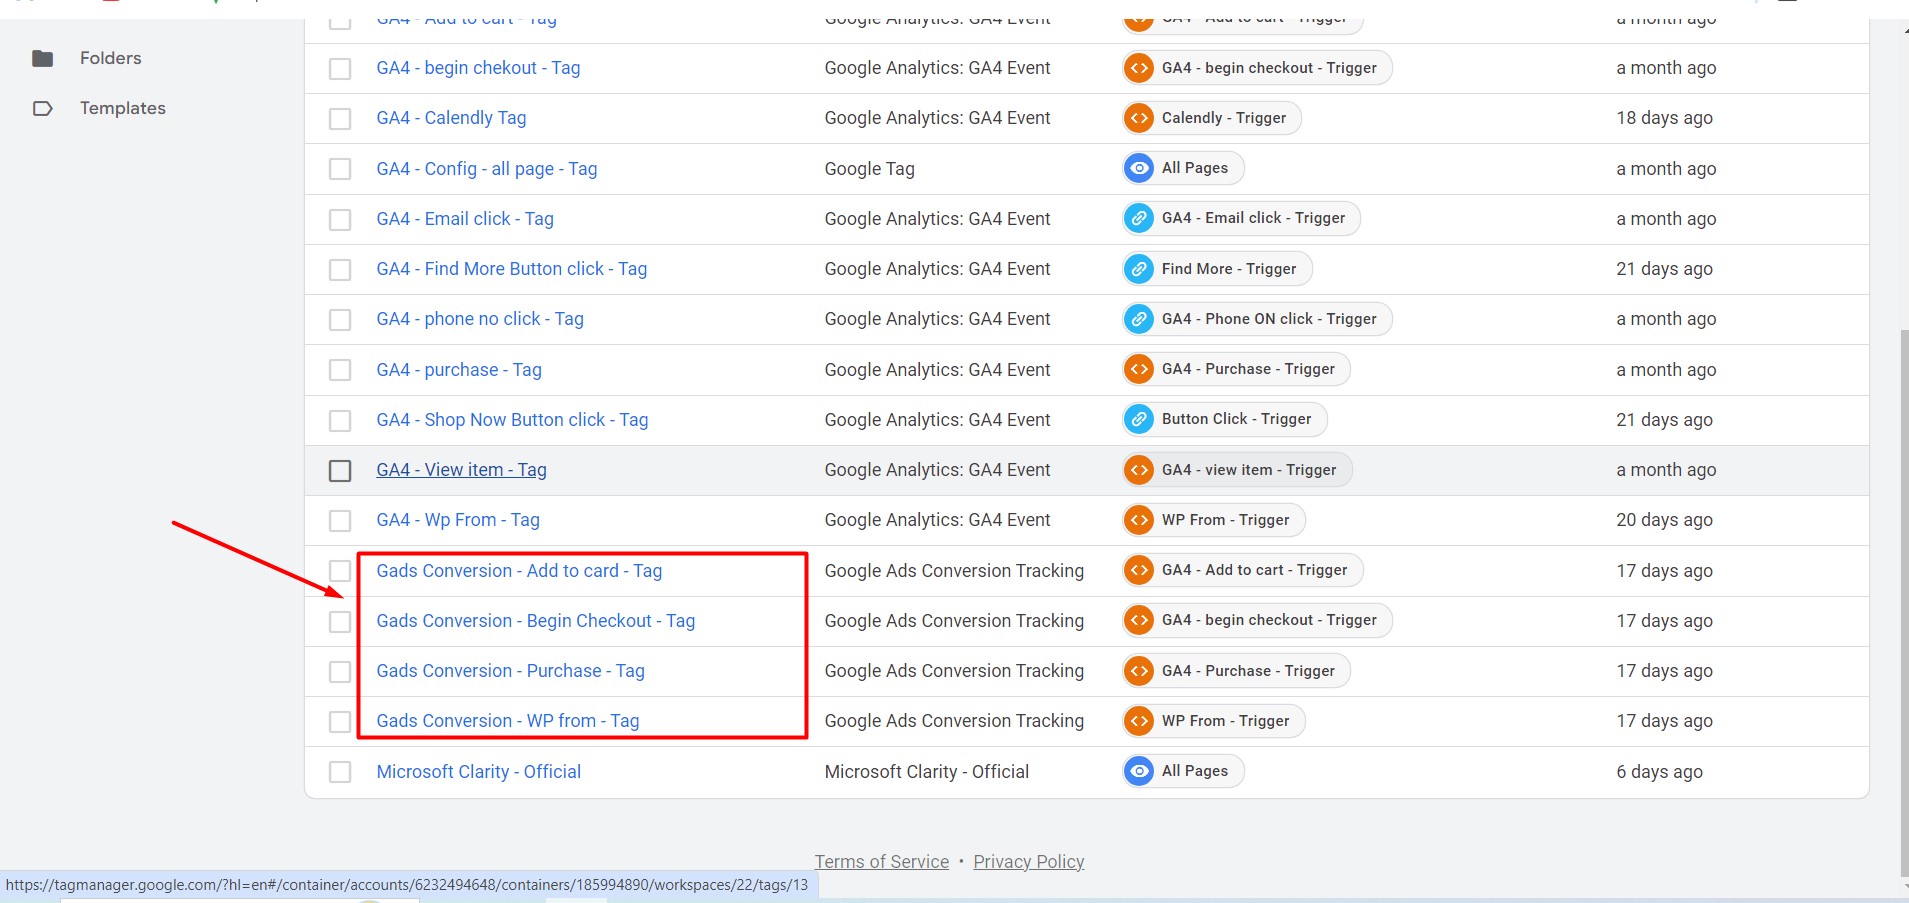Open GA4 - Email click - Tag
Image resolution: width=1909 pixels, height=903 pixels.
[x=465, y=219]
